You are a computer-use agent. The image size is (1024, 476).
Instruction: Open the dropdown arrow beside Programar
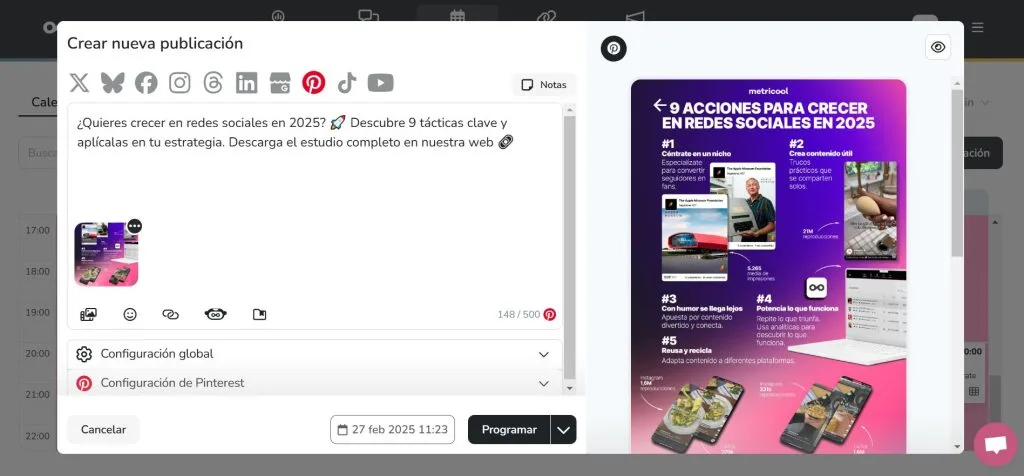(x=564, y=430)
